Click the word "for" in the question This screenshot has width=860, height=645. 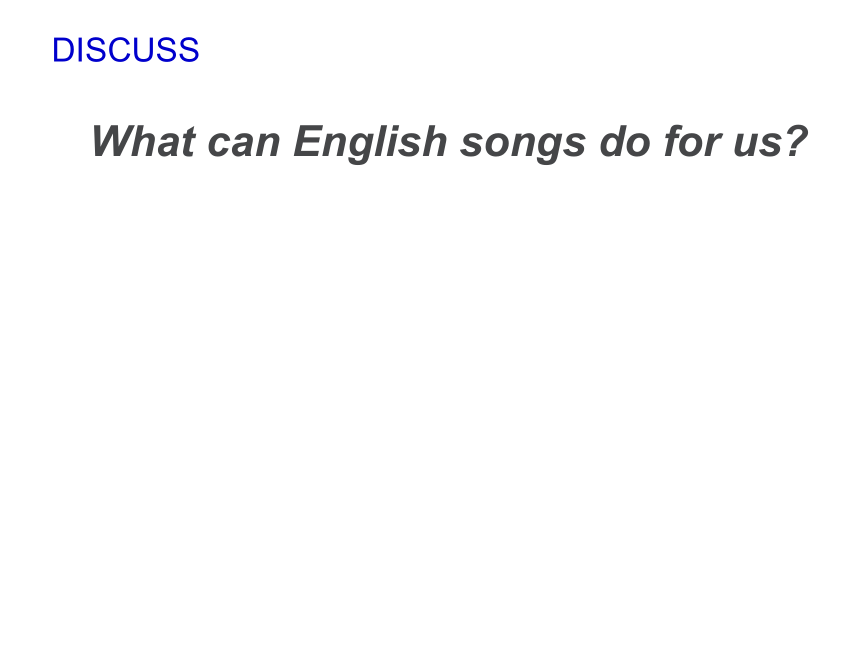[692, 142]
